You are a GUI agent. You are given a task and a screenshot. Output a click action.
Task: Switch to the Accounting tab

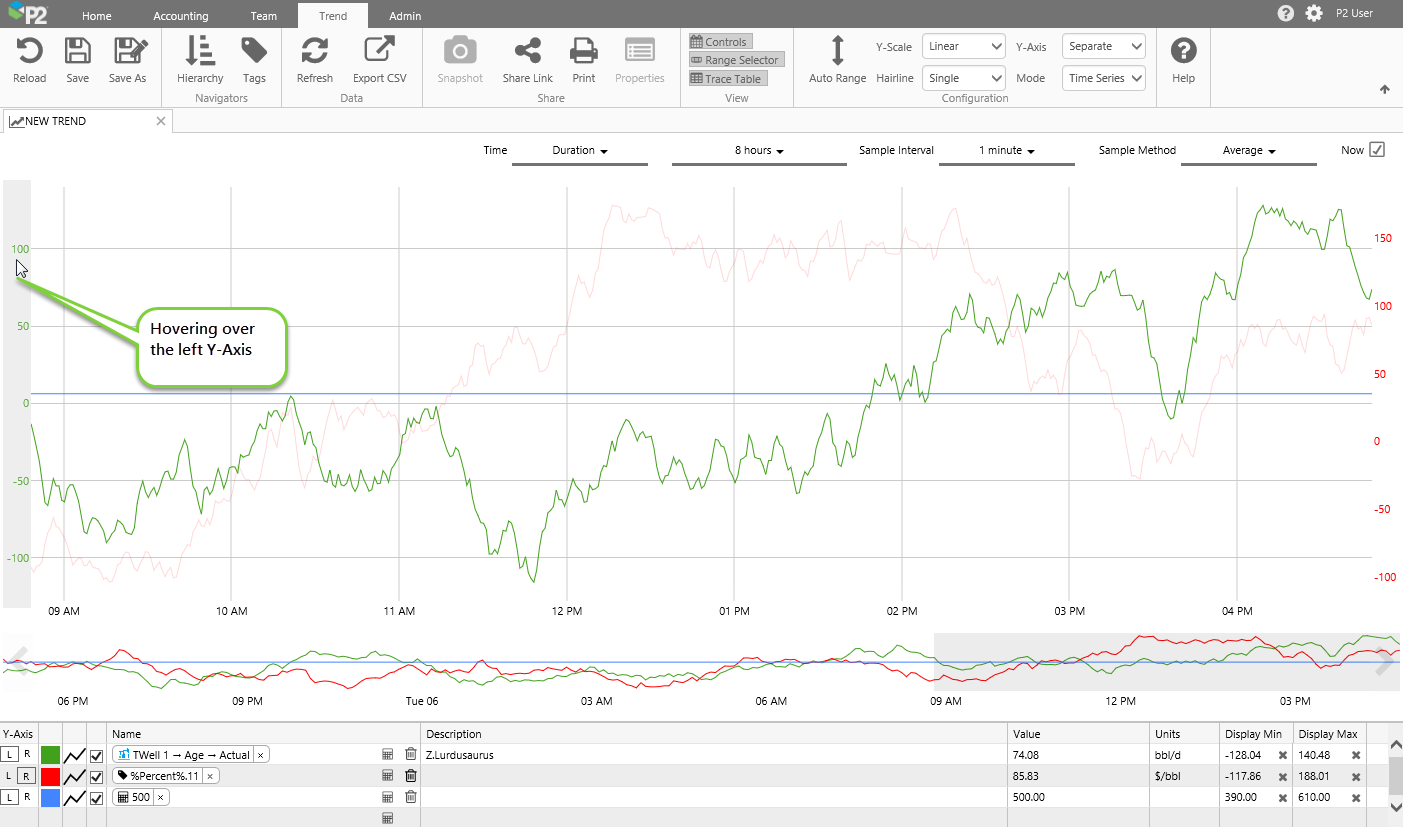coord(181,16)
